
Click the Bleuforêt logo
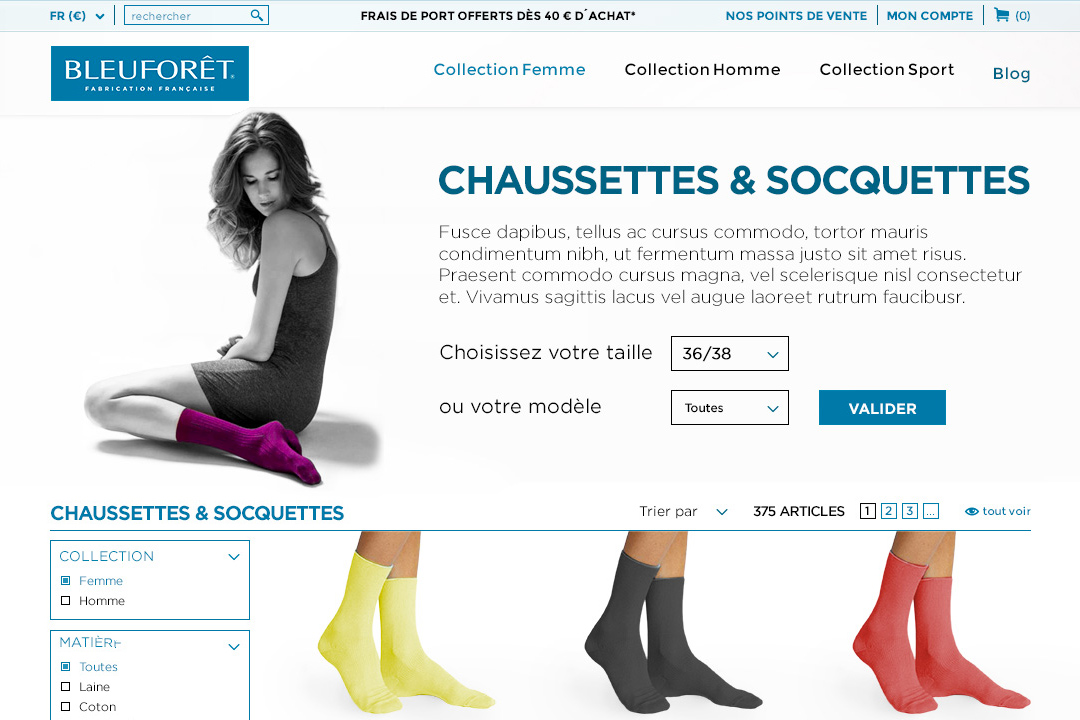coord(149,74)
